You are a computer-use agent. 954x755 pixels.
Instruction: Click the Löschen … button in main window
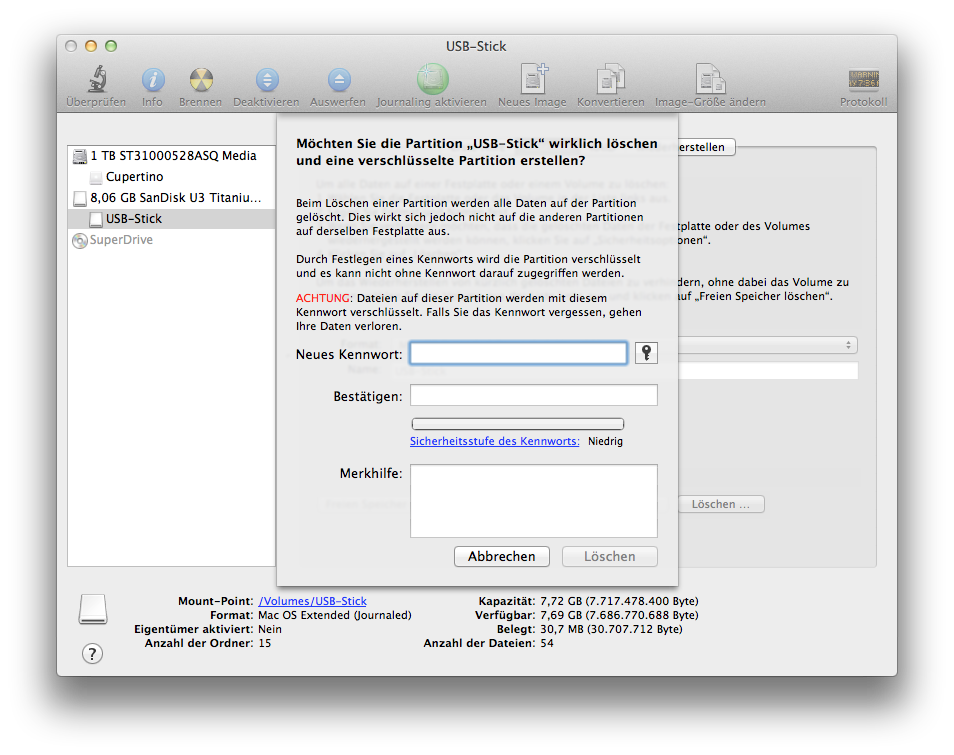[721, 504]
